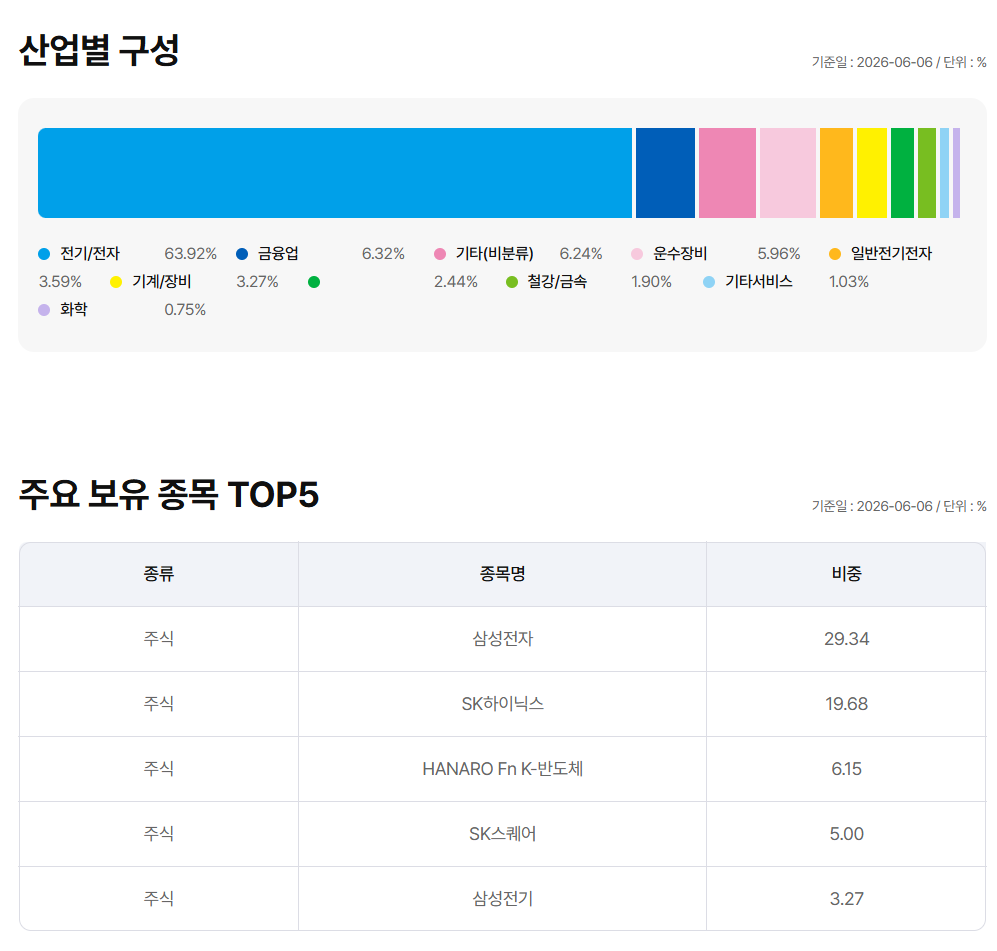Image resolution: width=997 pixels, height=951 pixels.
Task: Click the dark blue legend dot for 금융업
Action: click(242, 254)
